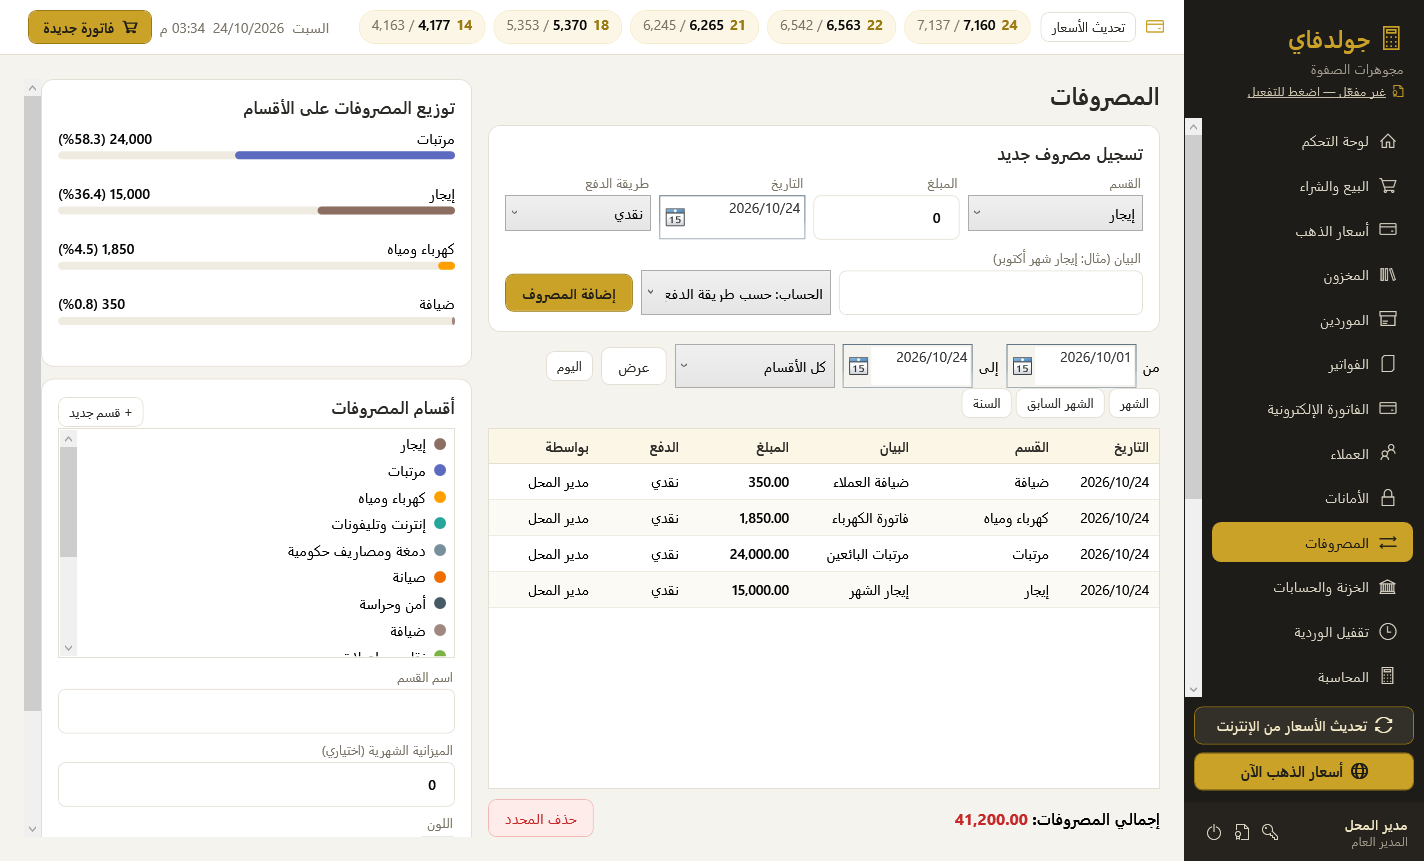1424x861 pixels.
Task: Click the power icon beside مدير المحل
Action: click(1214, 832)
